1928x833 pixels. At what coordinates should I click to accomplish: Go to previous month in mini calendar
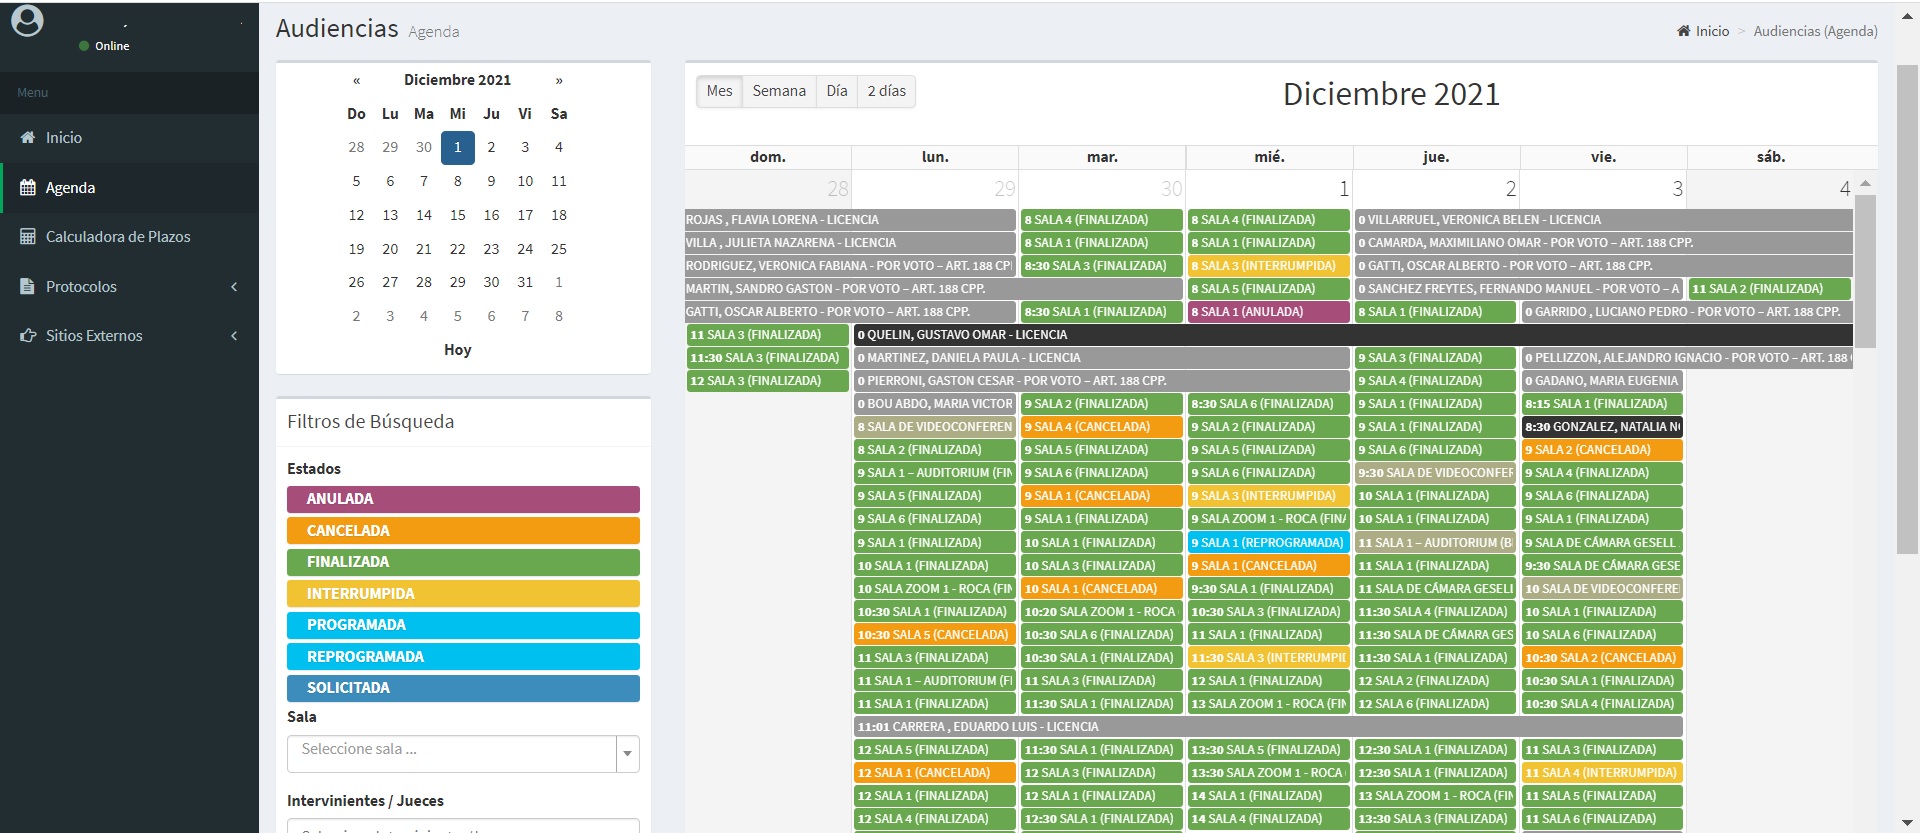click(356, 80)
